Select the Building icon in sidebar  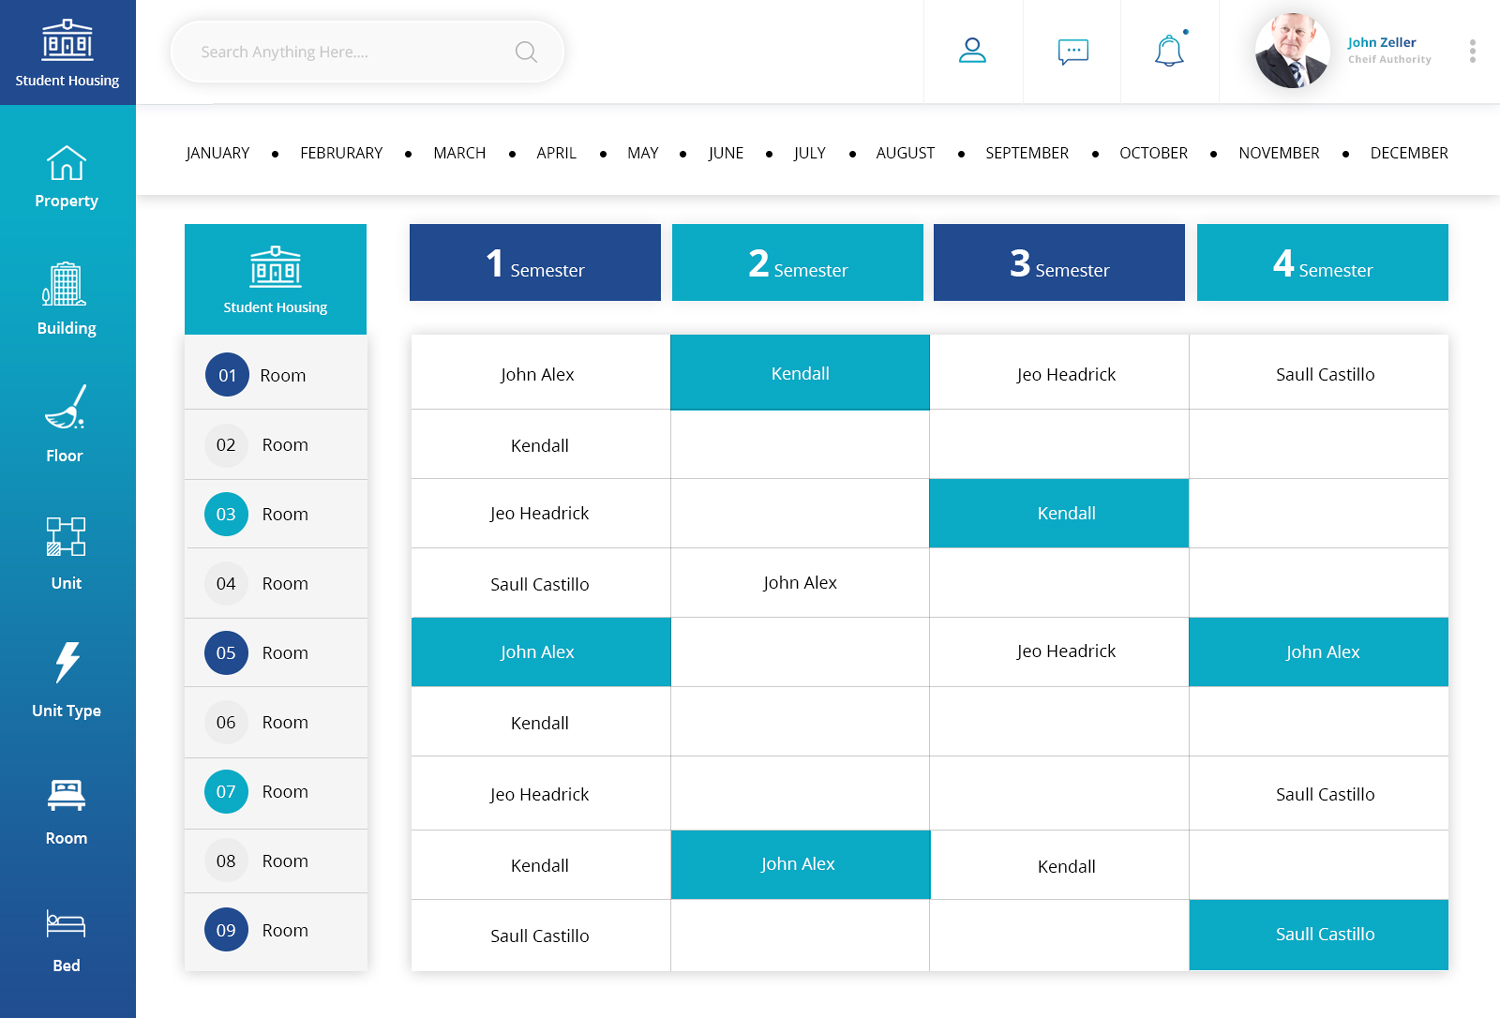(x=66, y=285)
